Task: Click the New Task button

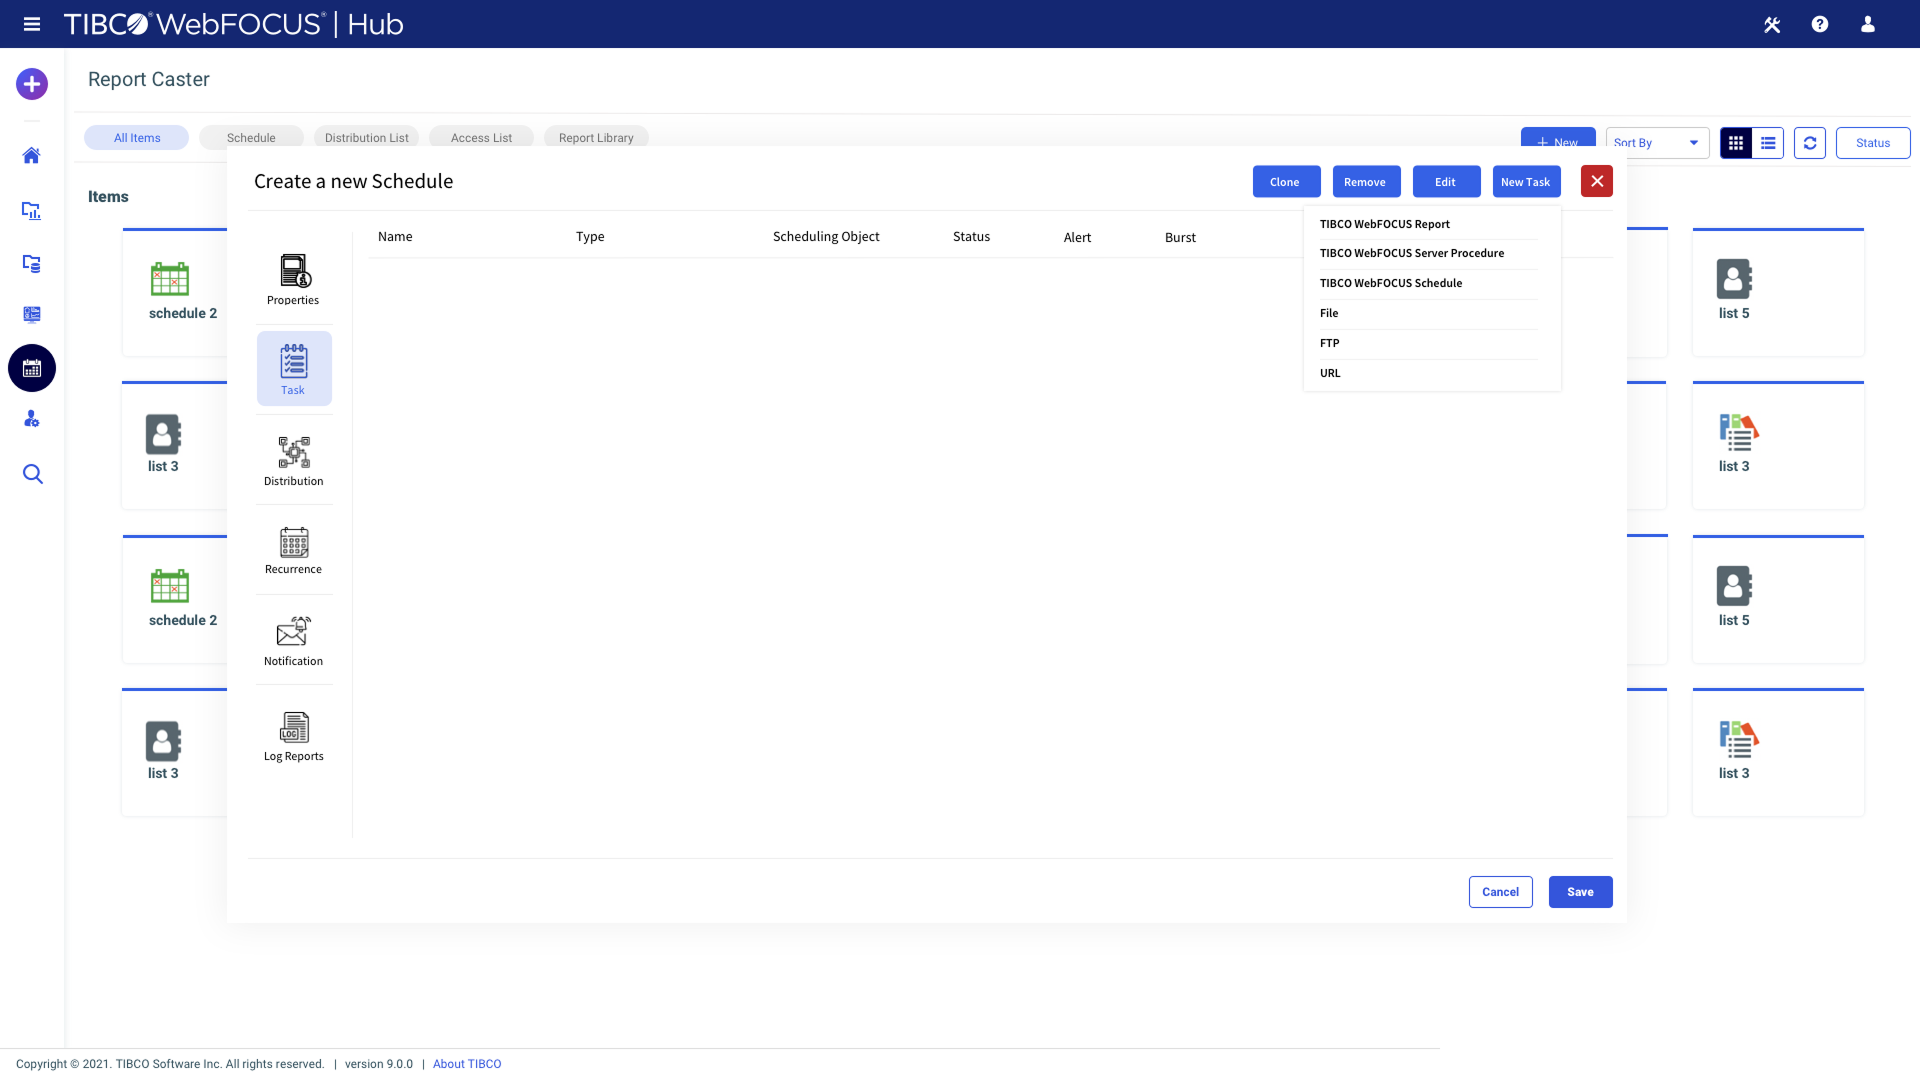Action: (1526, 182)
